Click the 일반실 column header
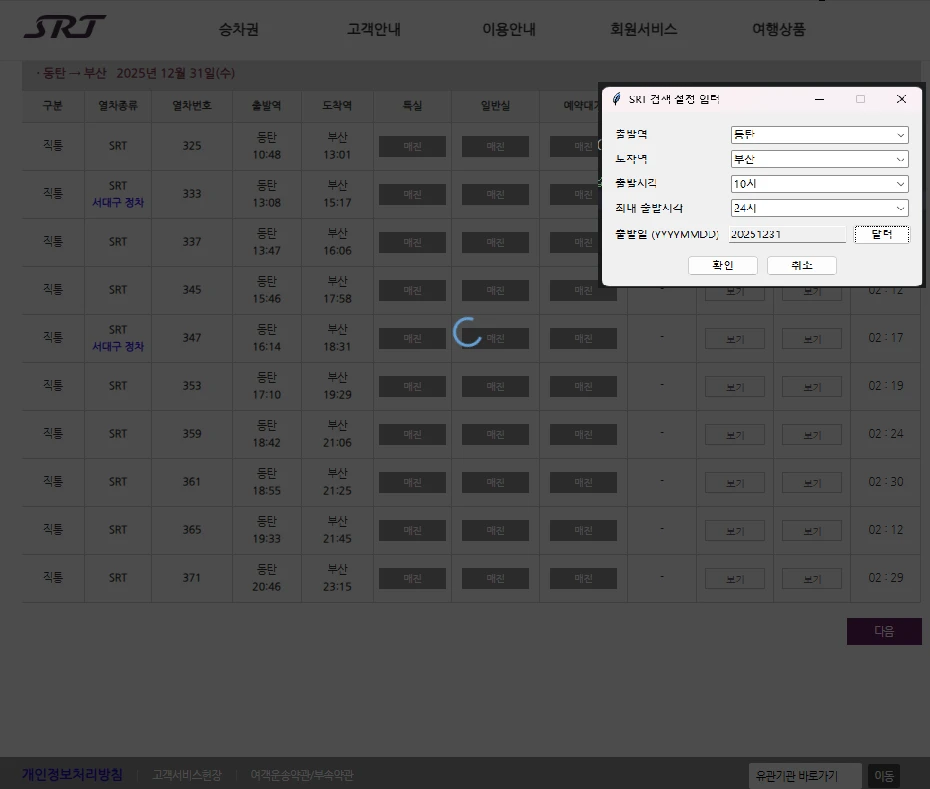Screen dimensions: 930x789 [x=495, y=106]
